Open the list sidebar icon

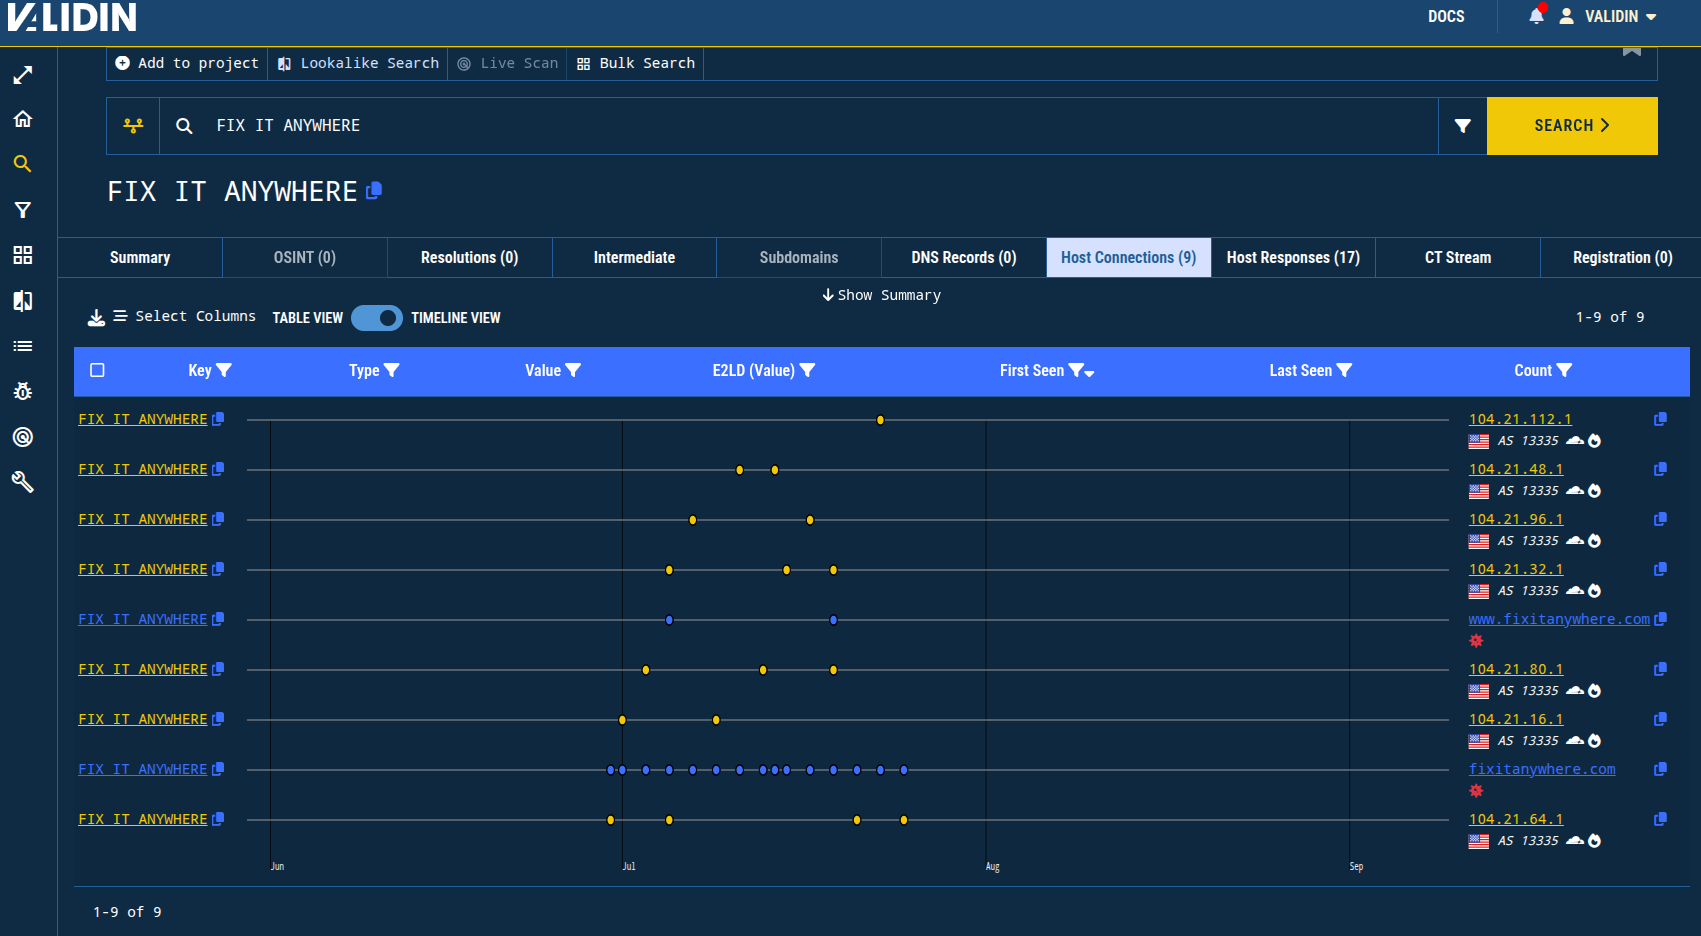tap(23, 346)
